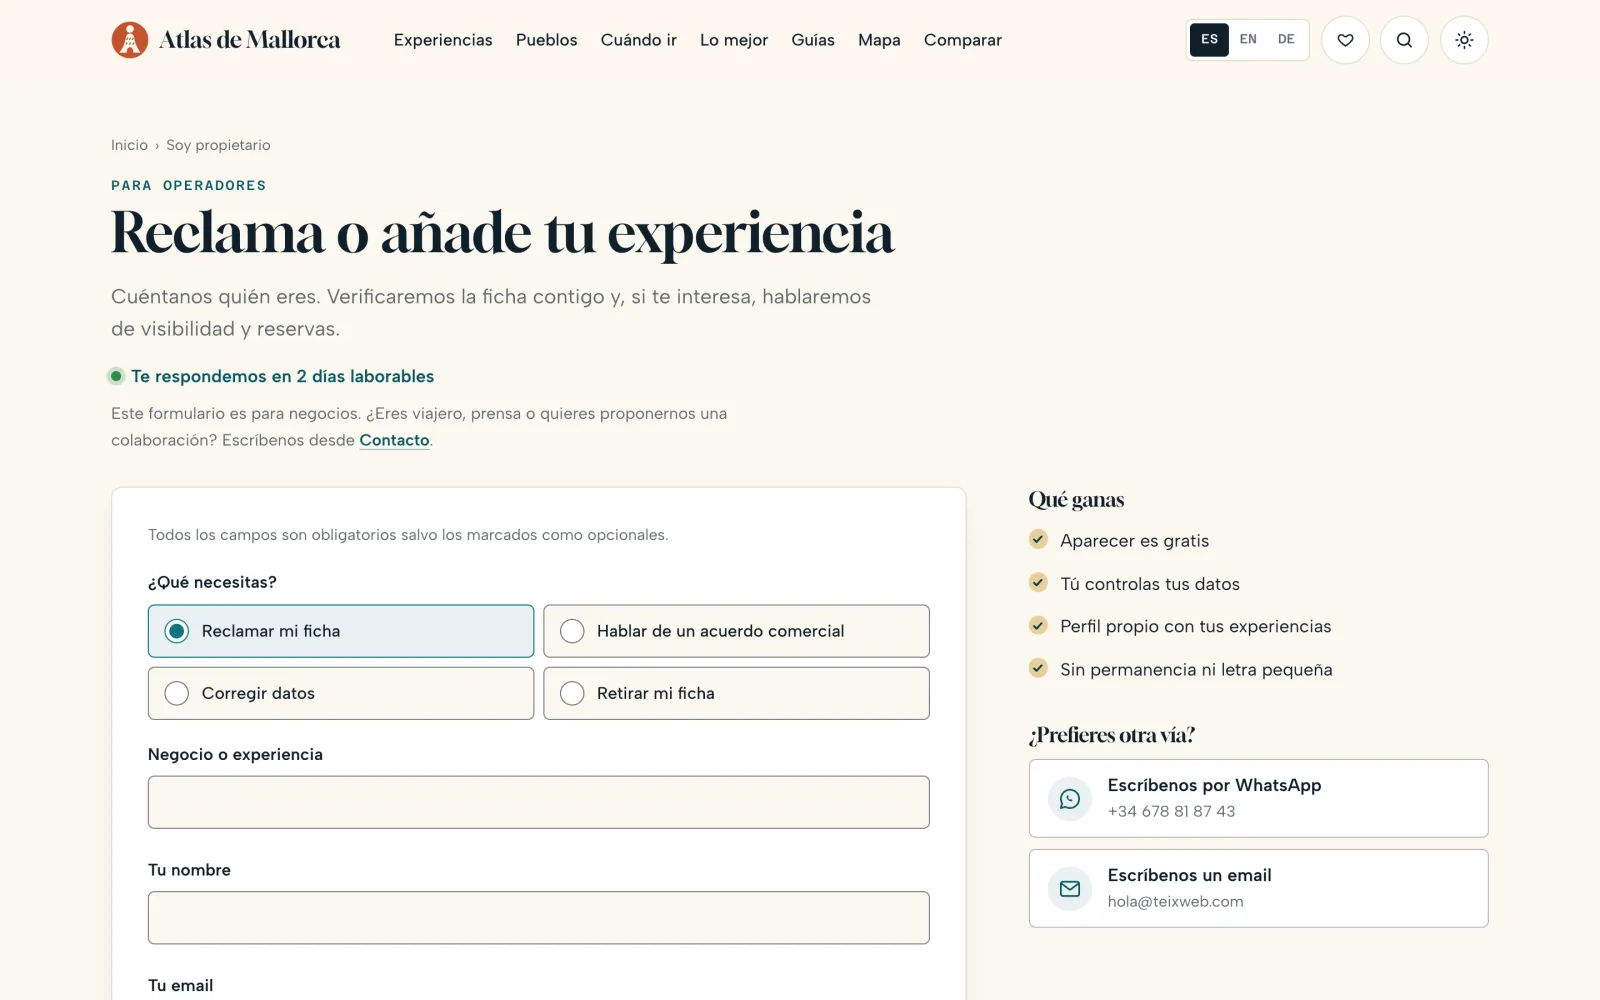Open search with the magnifier icon

(1404, 40)
